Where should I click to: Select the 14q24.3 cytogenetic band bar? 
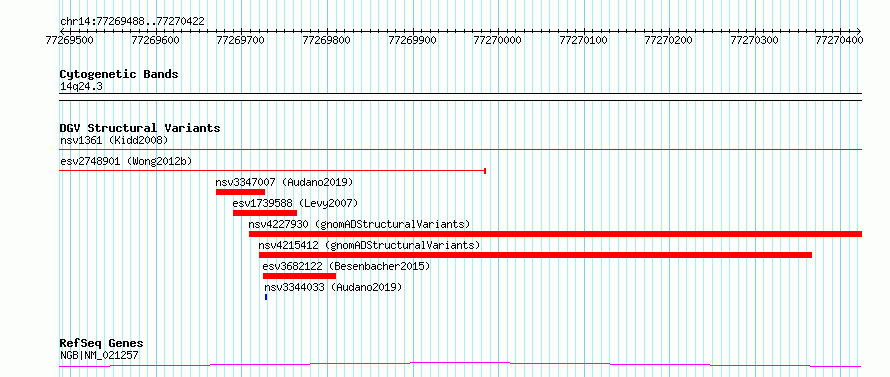pos(460,97)
